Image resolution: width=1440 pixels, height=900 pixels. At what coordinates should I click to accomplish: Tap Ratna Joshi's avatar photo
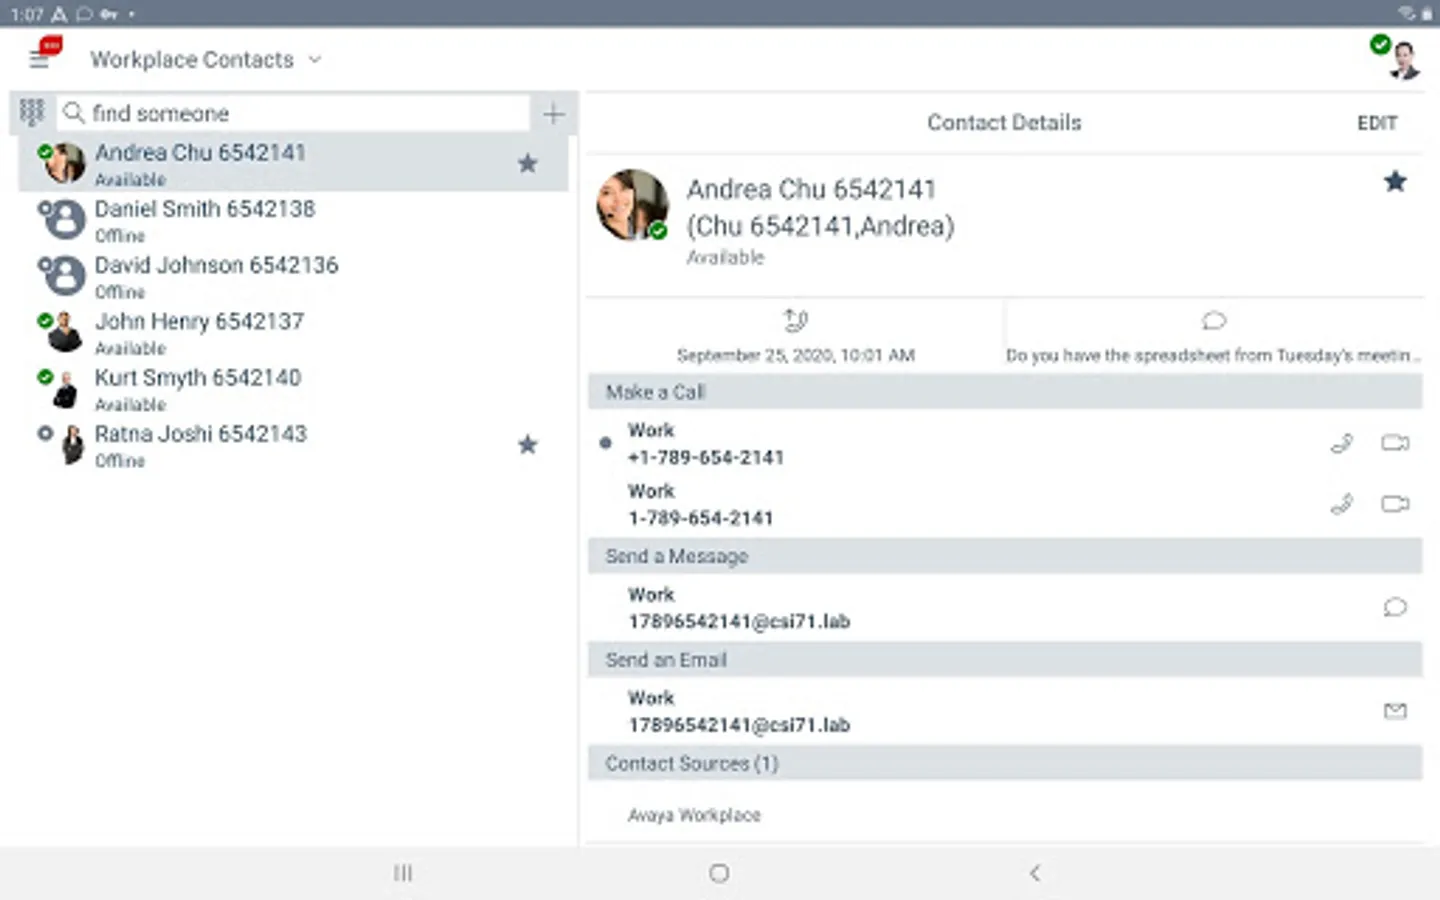[72, 445]
